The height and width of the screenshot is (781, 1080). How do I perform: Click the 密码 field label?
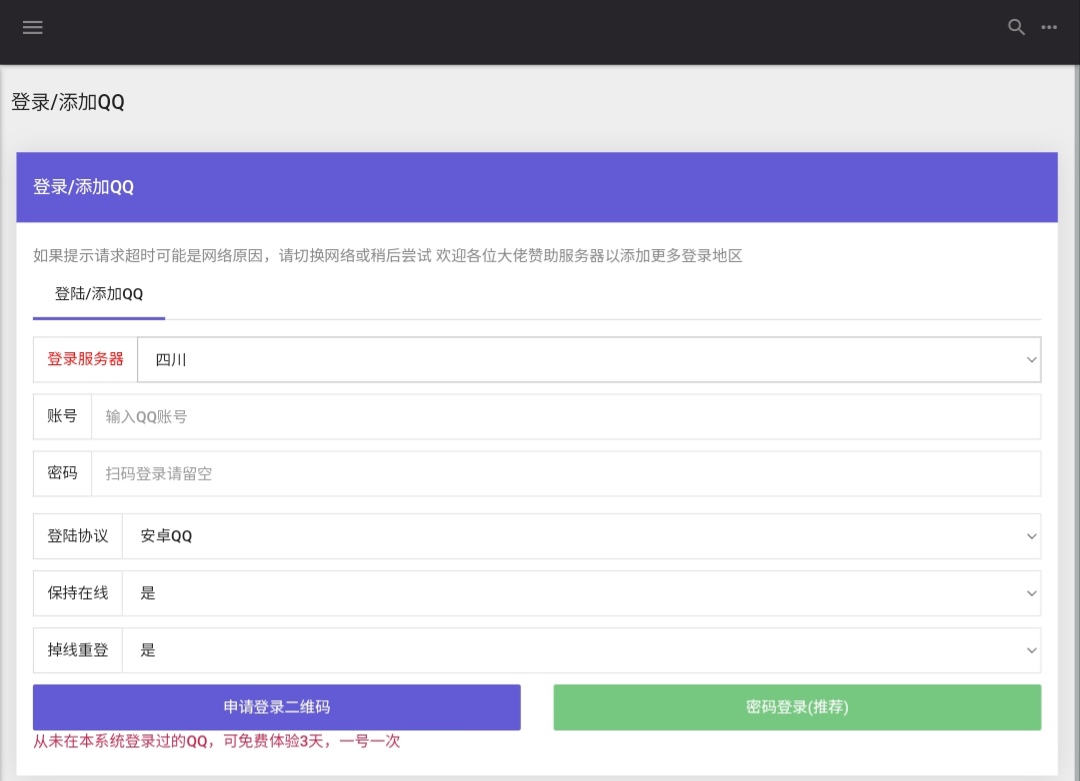coord(62,473)
